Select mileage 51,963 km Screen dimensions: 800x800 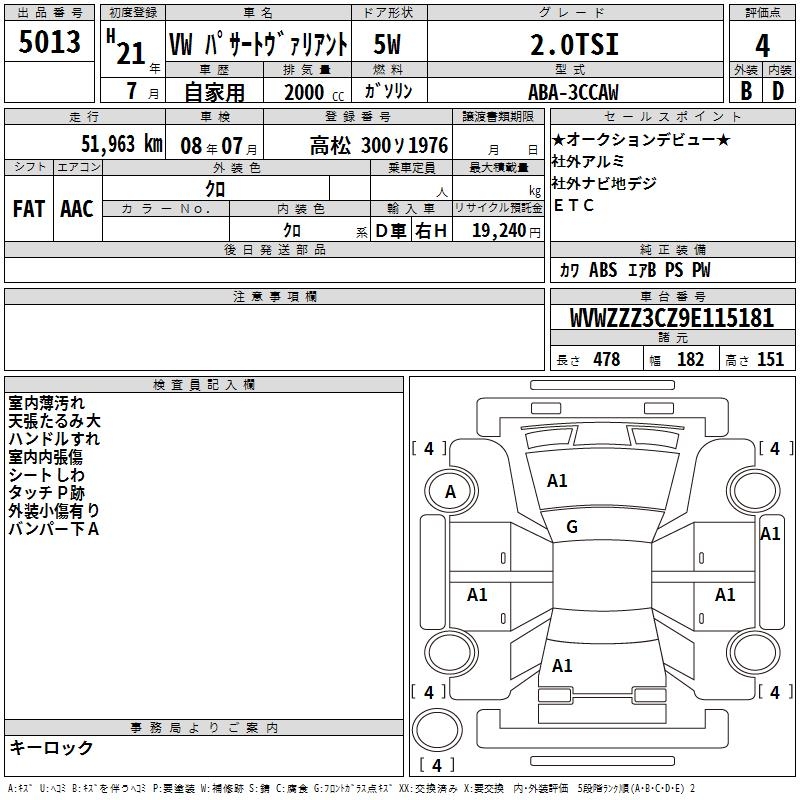pos(121,143)
